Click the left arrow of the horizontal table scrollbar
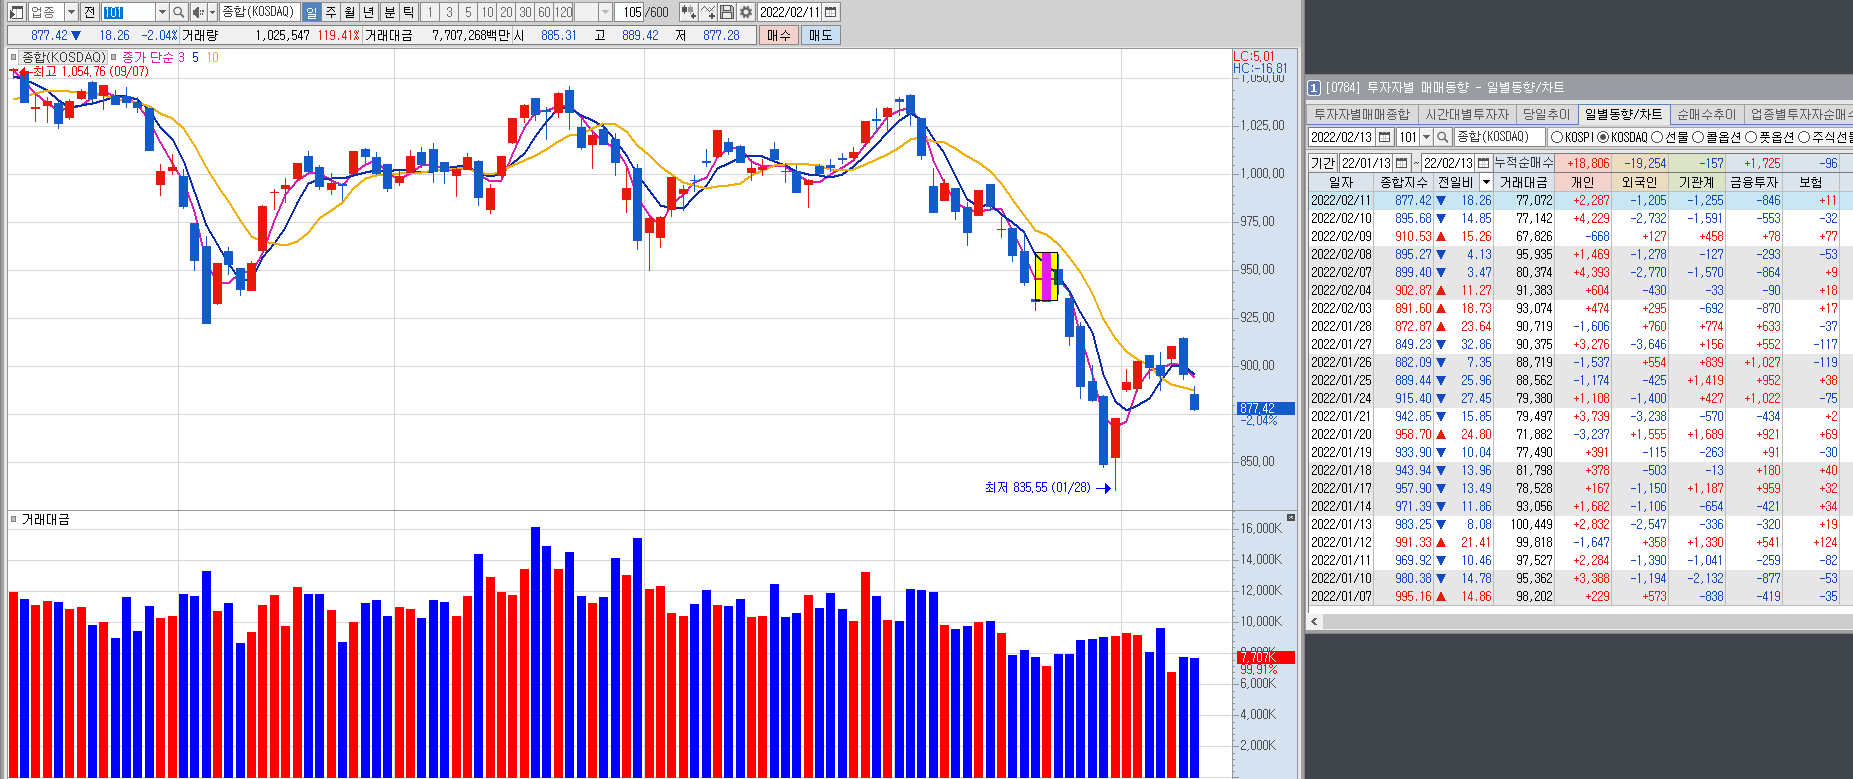This screenshot has width=1853, height=779. pyautogui.click(x=1314, y=621)
